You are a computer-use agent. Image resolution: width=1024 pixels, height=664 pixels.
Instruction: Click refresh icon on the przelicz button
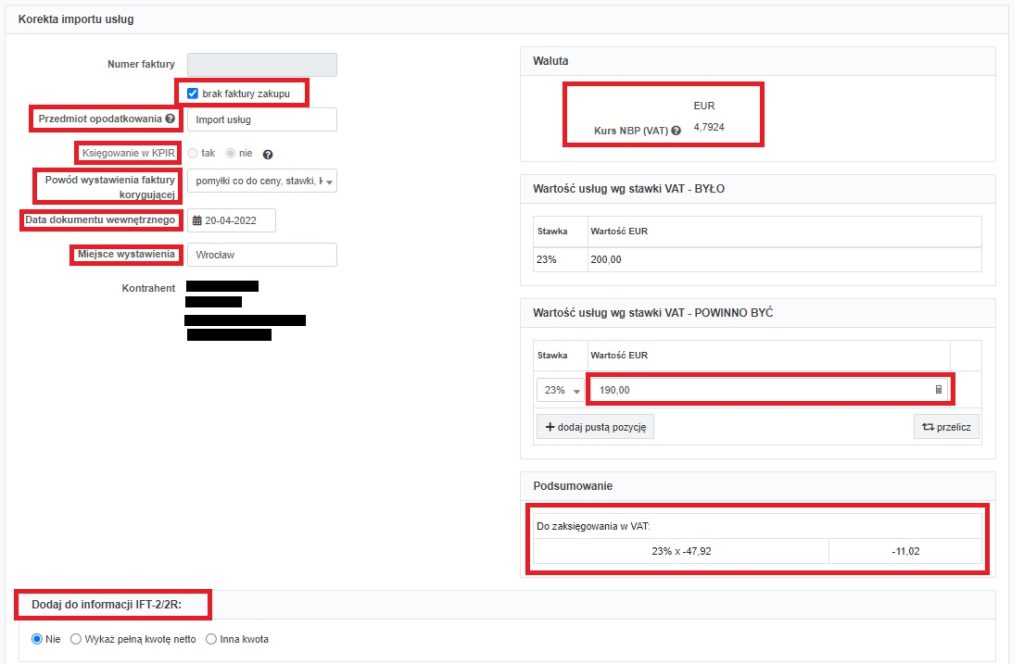931,426
